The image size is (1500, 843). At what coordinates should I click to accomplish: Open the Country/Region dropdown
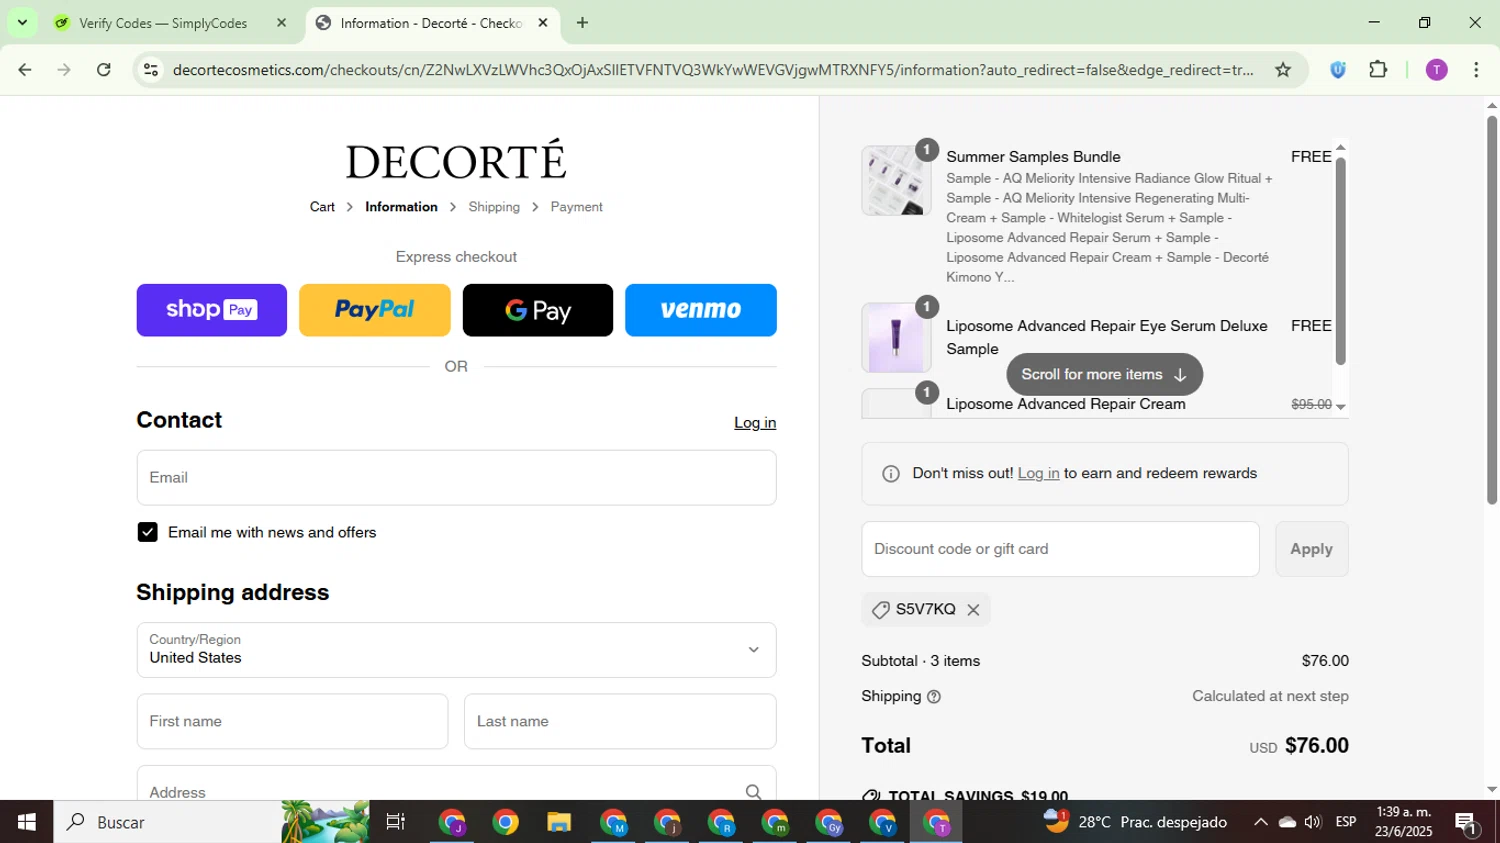coord(456,650)
